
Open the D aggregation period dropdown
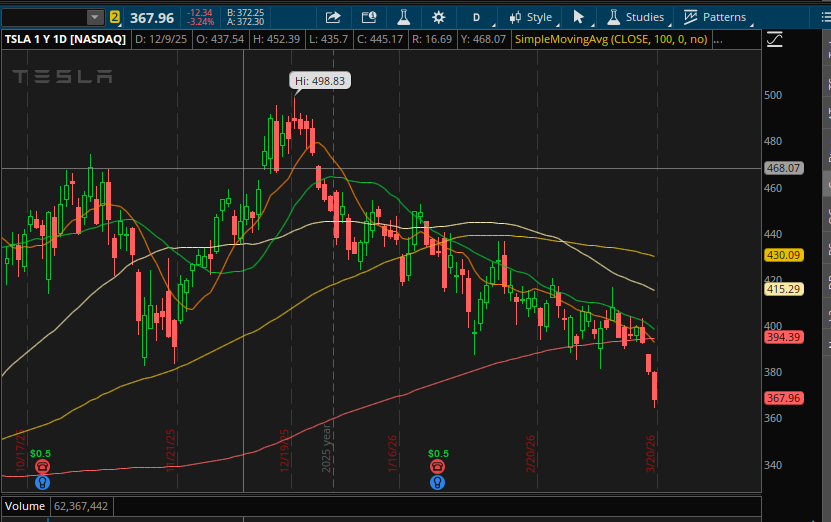click(x=478, y=17)
